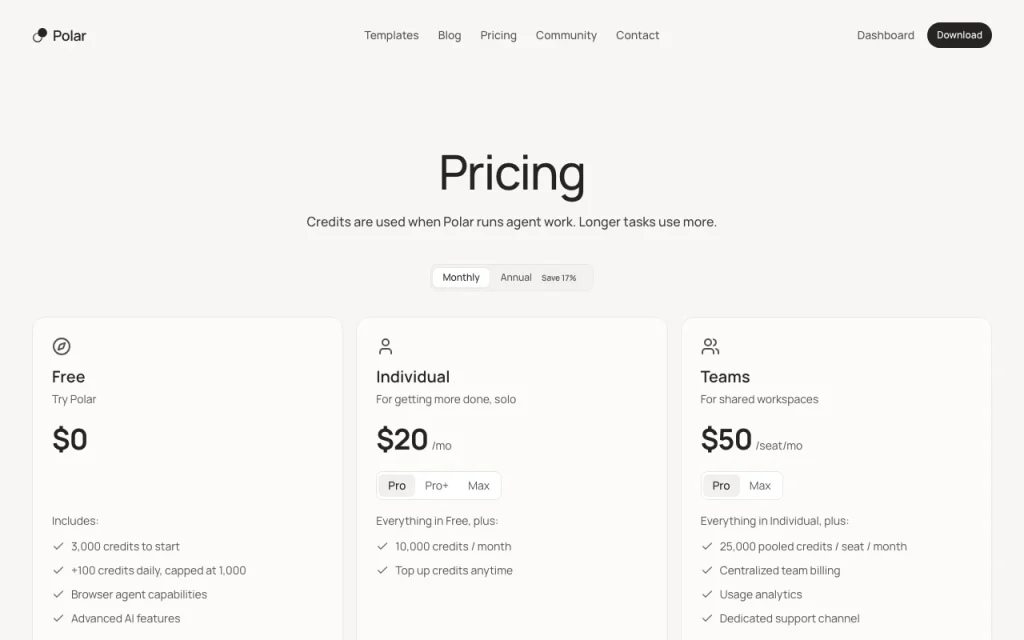This screenshot has width=1024, height=640.
Task: Click the compass icon on Free plan
Action: (61, 346)
